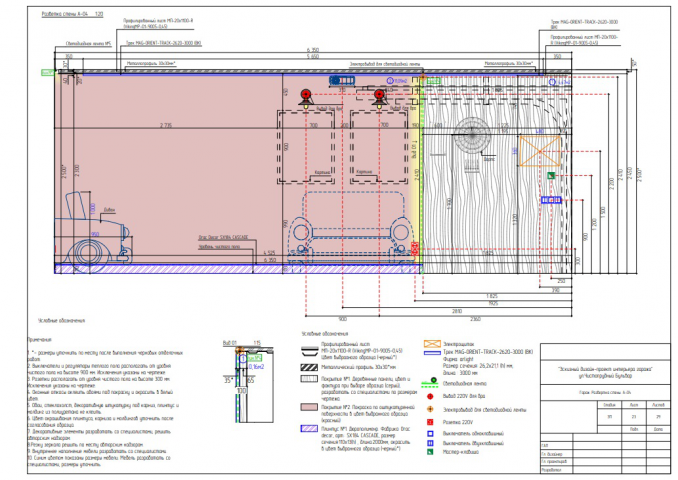This screenshot has height=480, width=678.
Task: Select the right dashed Картина frame
Action: 379,147
